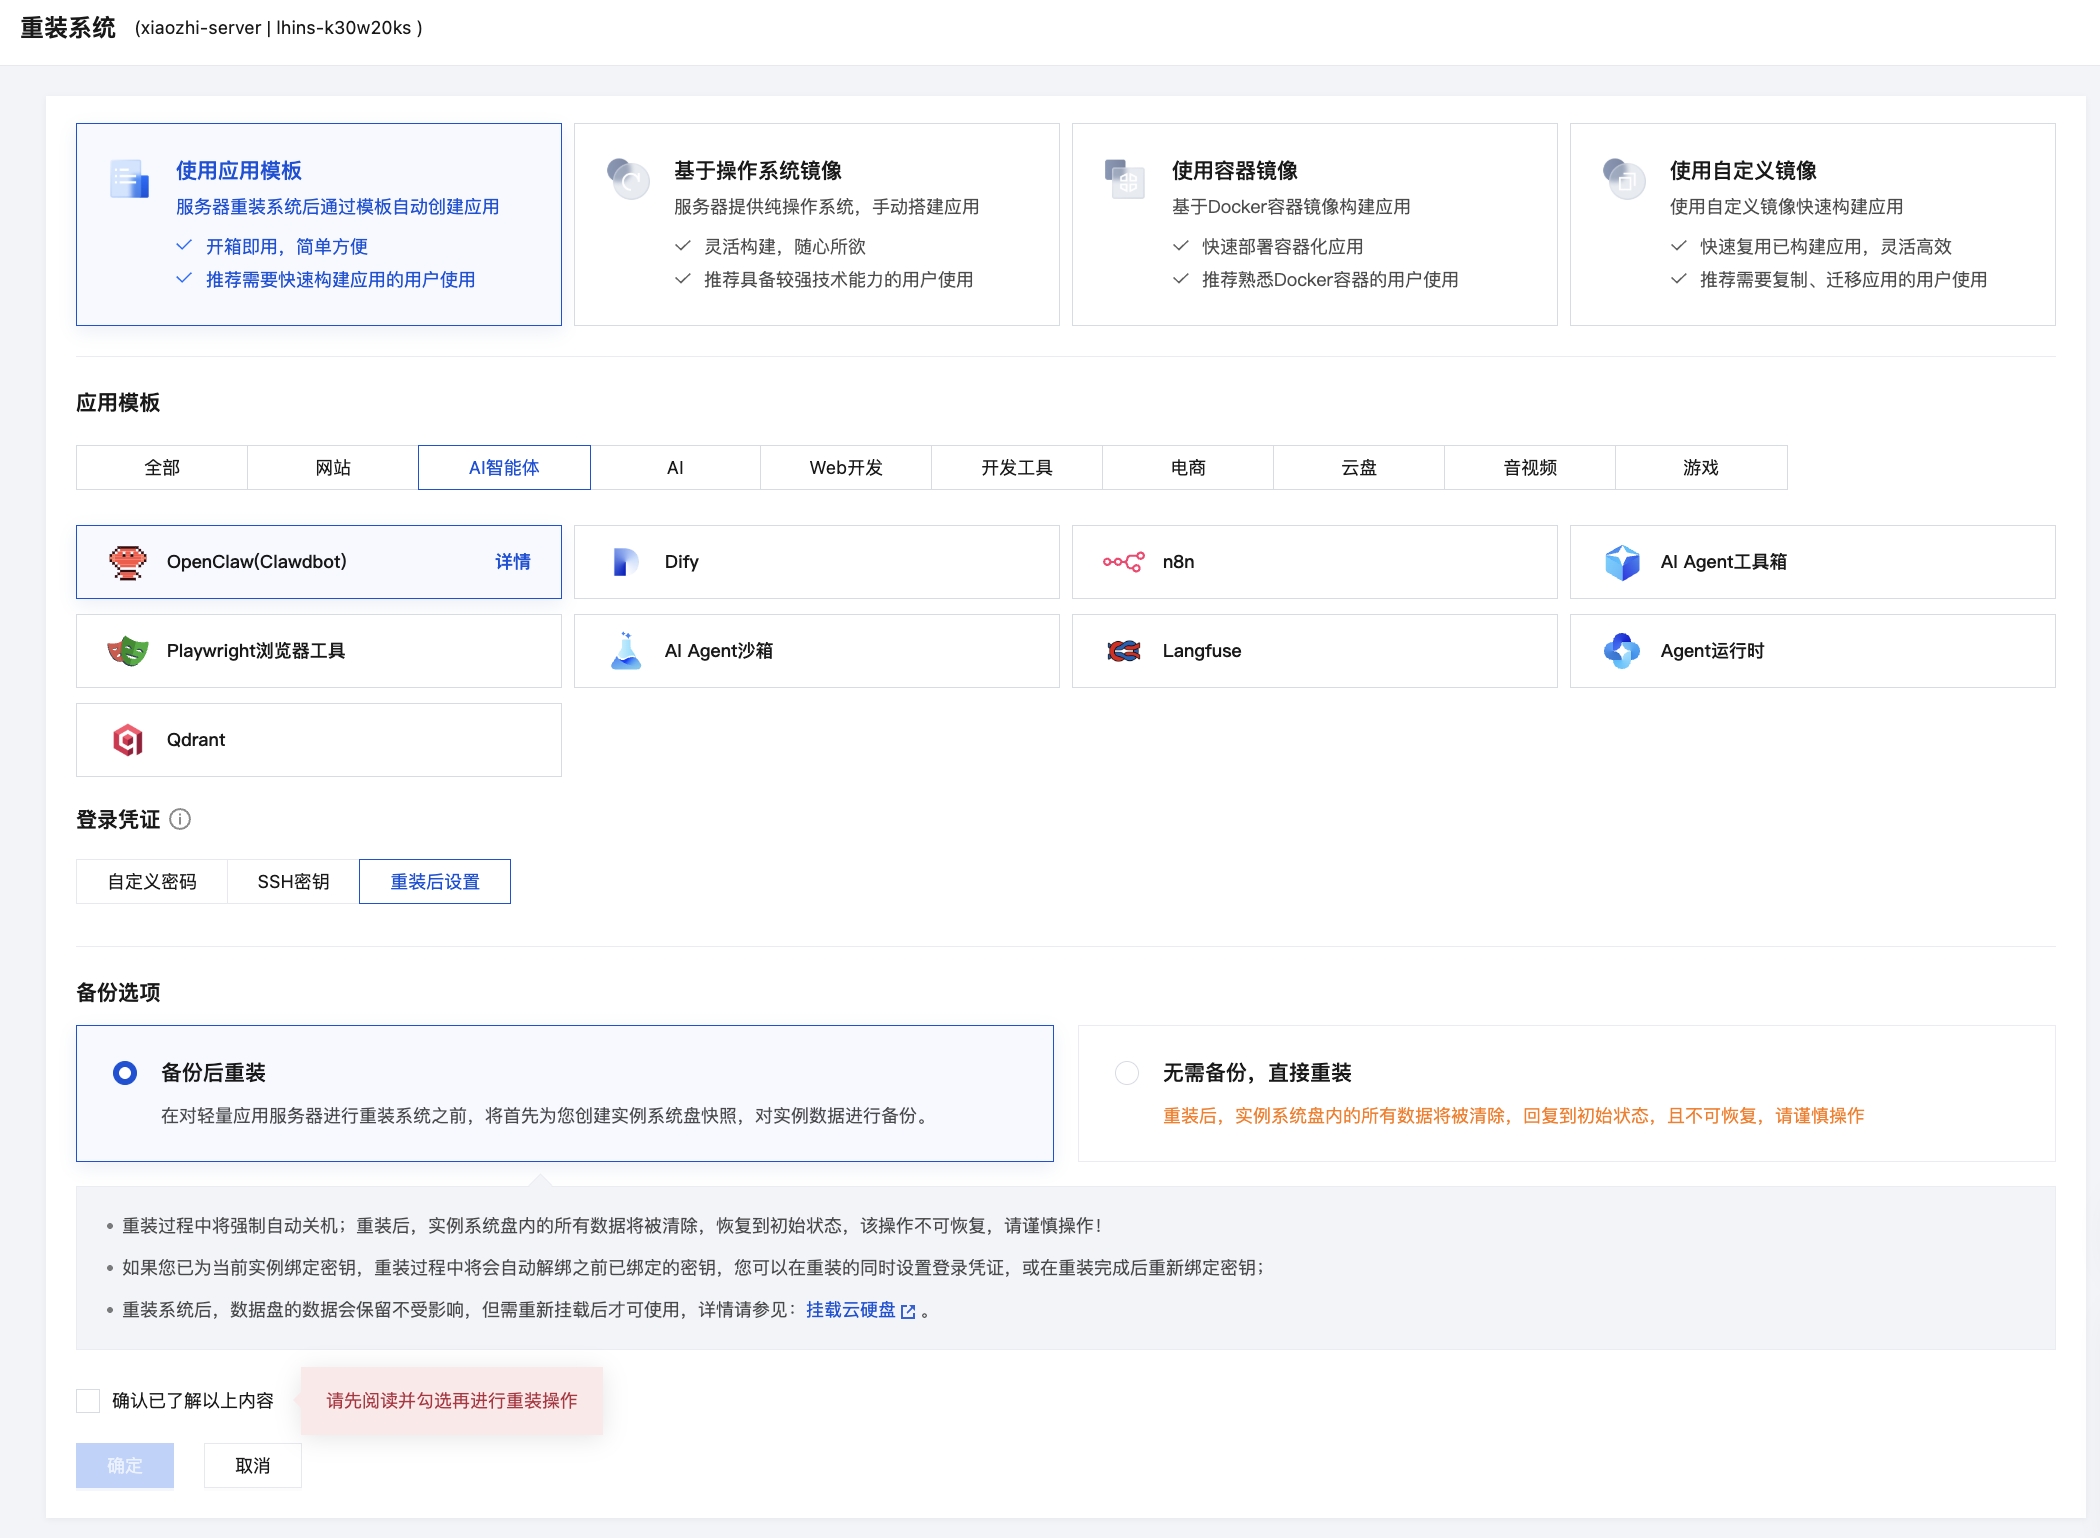
Task: Open the 登录凭证 info tooltip icon
Action: [180, 820]
